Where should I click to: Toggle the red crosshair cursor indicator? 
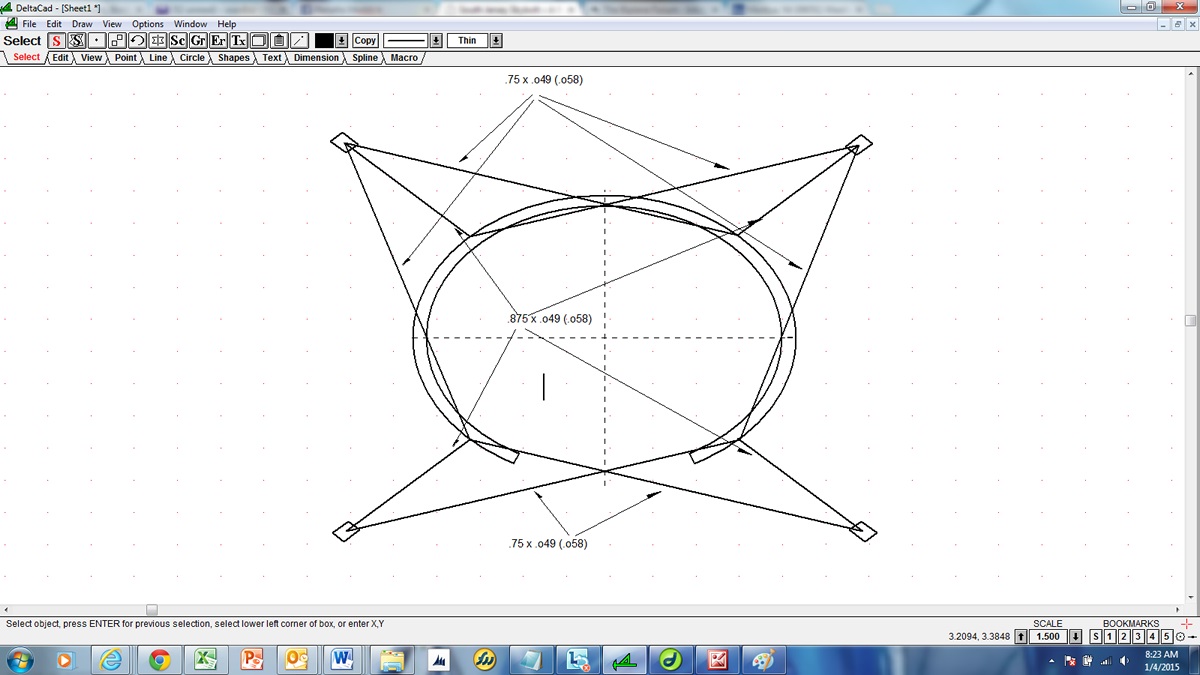1187,624
